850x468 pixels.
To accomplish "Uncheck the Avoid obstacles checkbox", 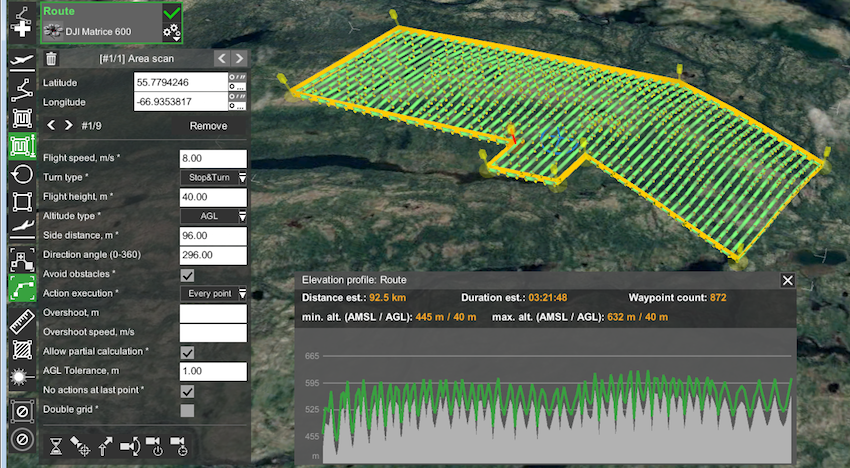I will tap(187, 275).
